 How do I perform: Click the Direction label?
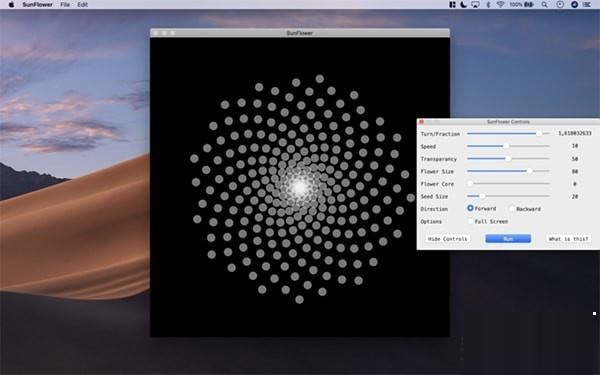[434, 209]
